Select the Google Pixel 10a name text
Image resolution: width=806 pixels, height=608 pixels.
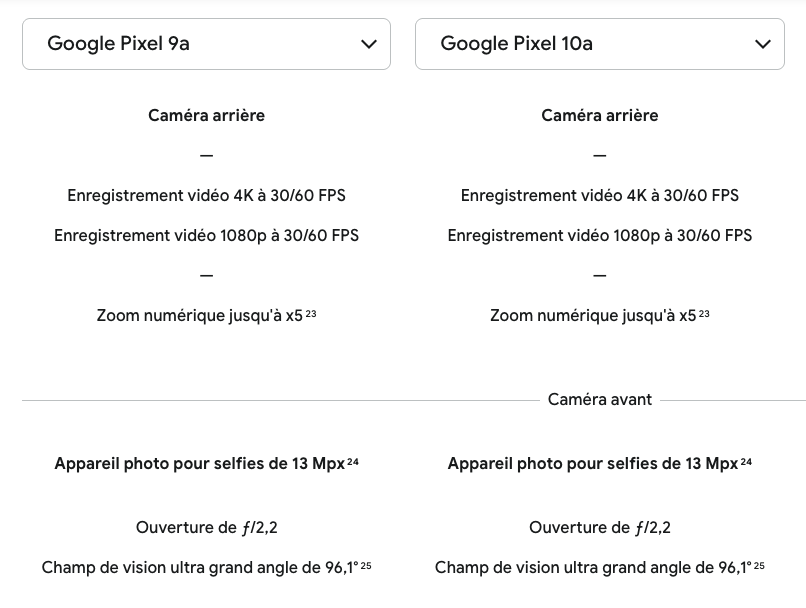(x=516, y=44)
